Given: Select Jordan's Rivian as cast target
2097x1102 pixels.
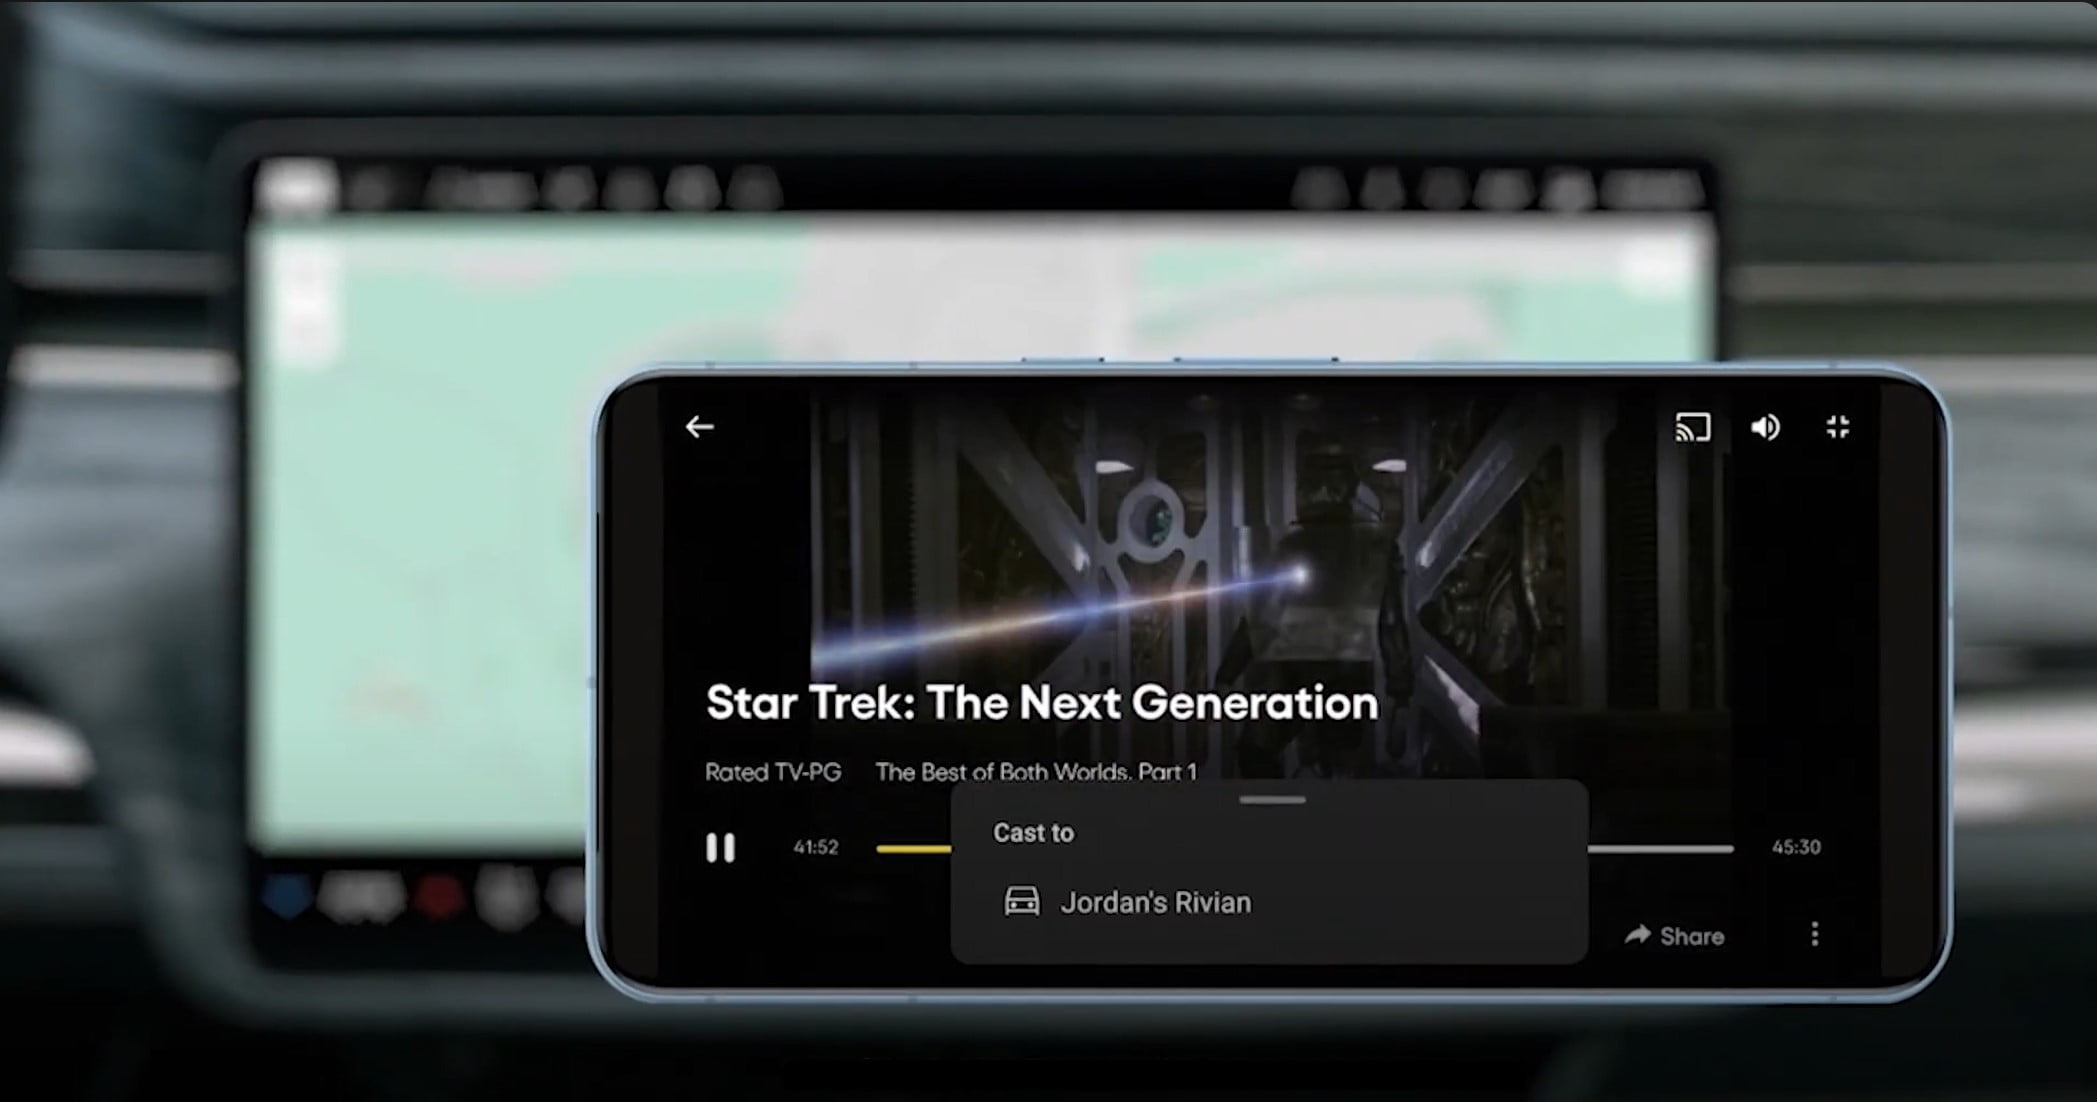Looking at the screenshot, I should 1155,902.
